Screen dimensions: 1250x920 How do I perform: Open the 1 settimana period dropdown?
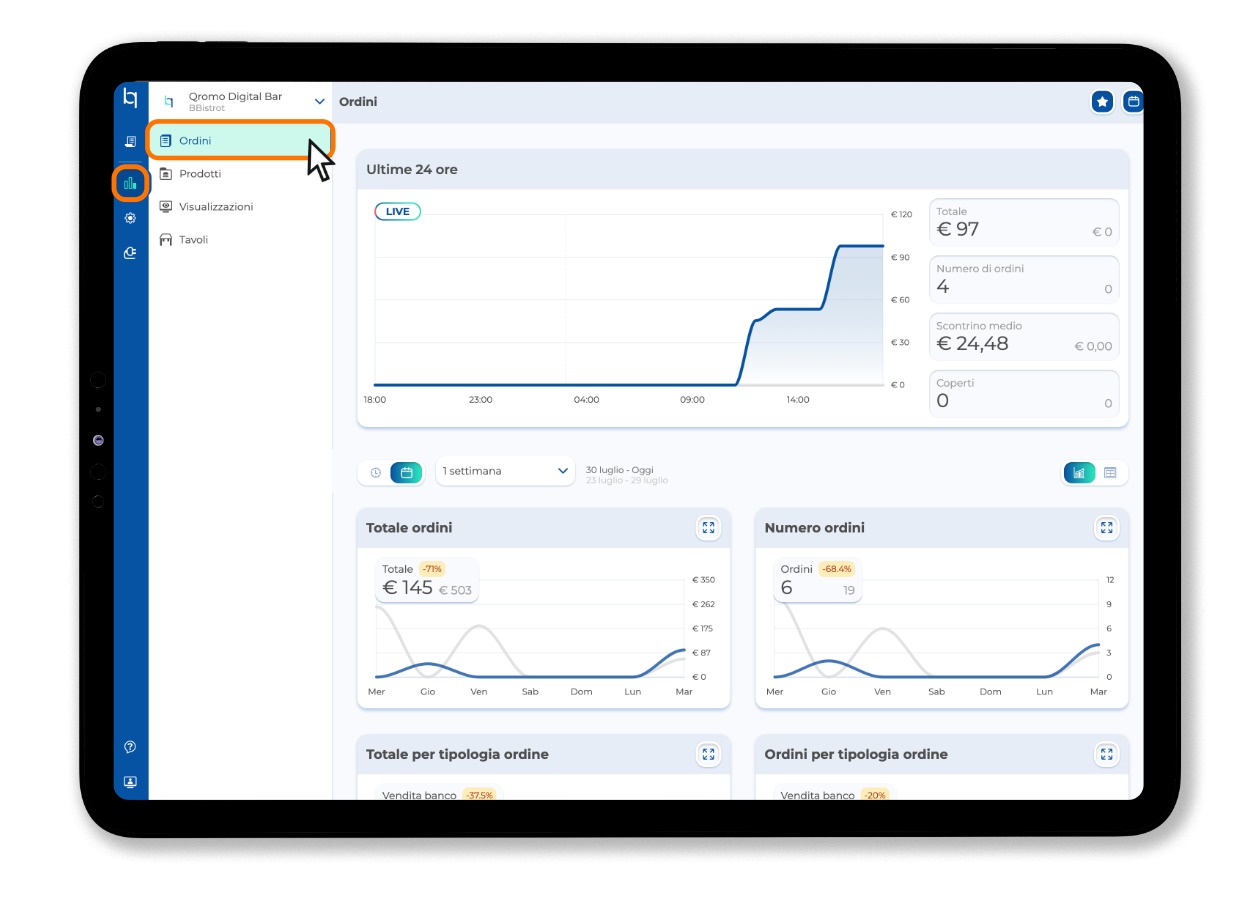[505, 471]
